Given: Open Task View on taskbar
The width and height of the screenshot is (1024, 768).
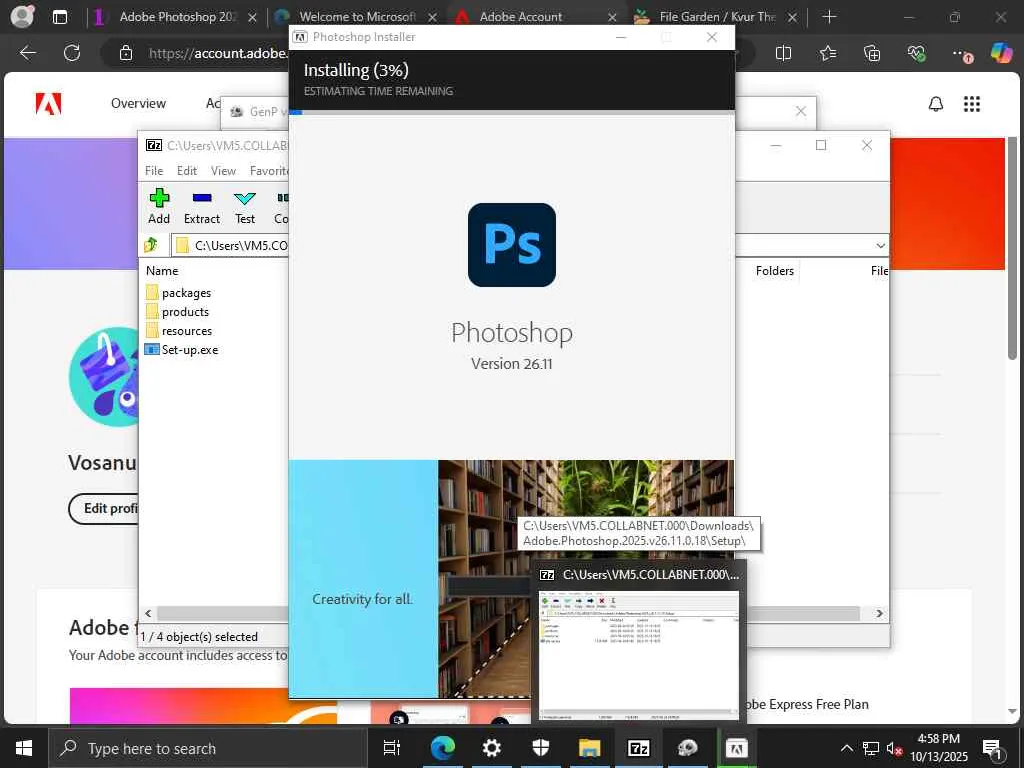Looking at the screenshot, I should (392, 748).
